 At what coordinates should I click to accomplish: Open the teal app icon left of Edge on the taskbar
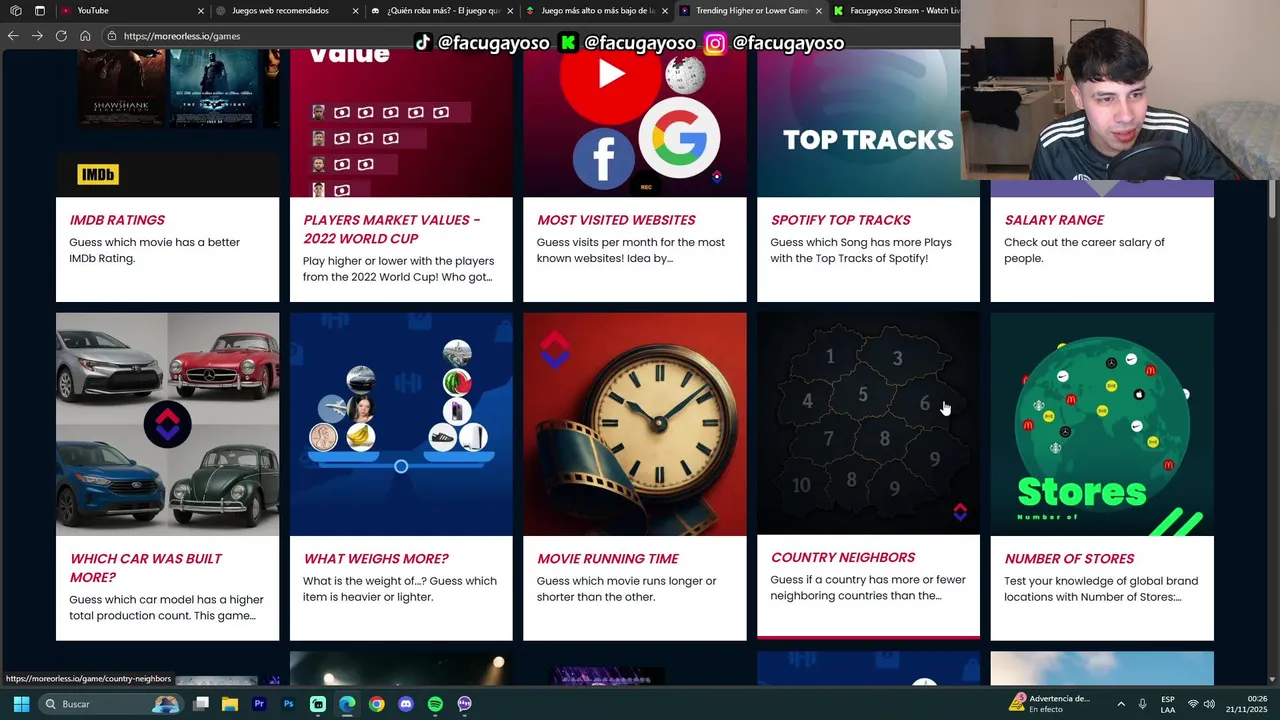point(318,704)
